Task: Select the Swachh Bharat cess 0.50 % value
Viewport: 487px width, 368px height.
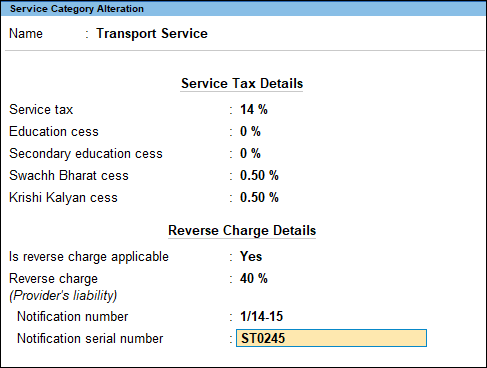Action: pyautogui.click(x=259, y=175)
